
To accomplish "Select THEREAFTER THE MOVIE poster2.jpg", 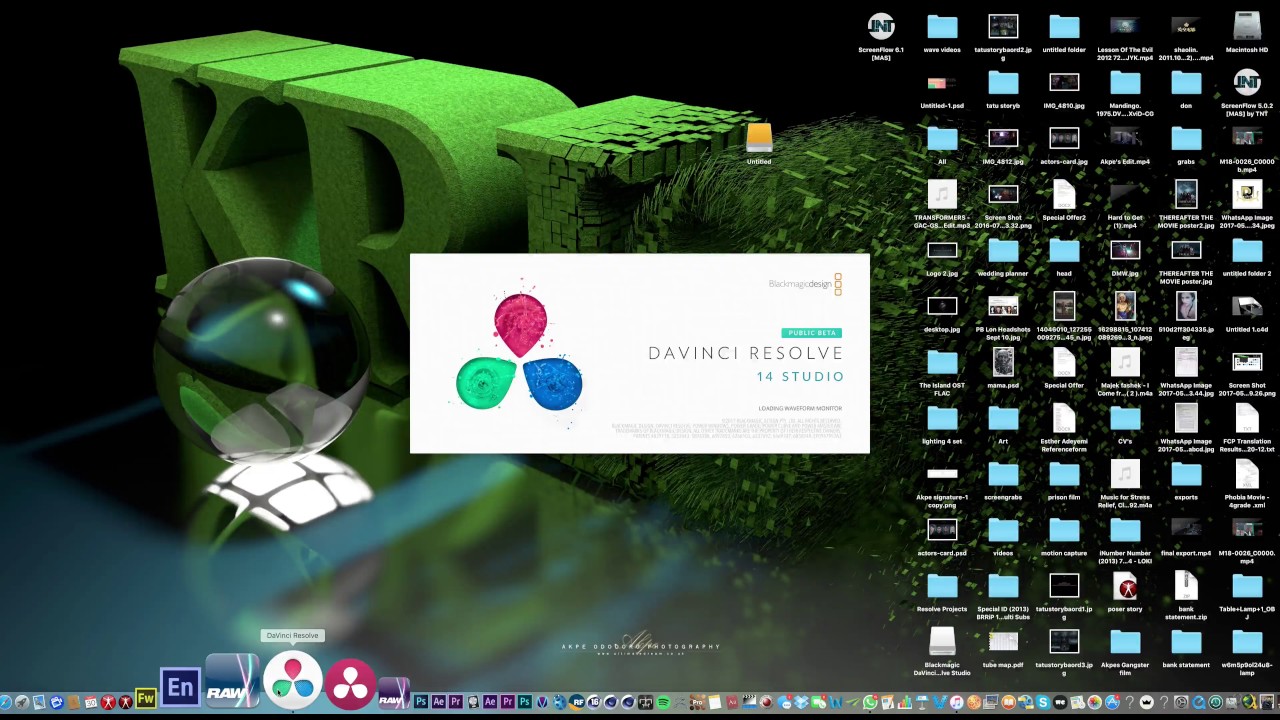I will click(x=1186, y=205).
